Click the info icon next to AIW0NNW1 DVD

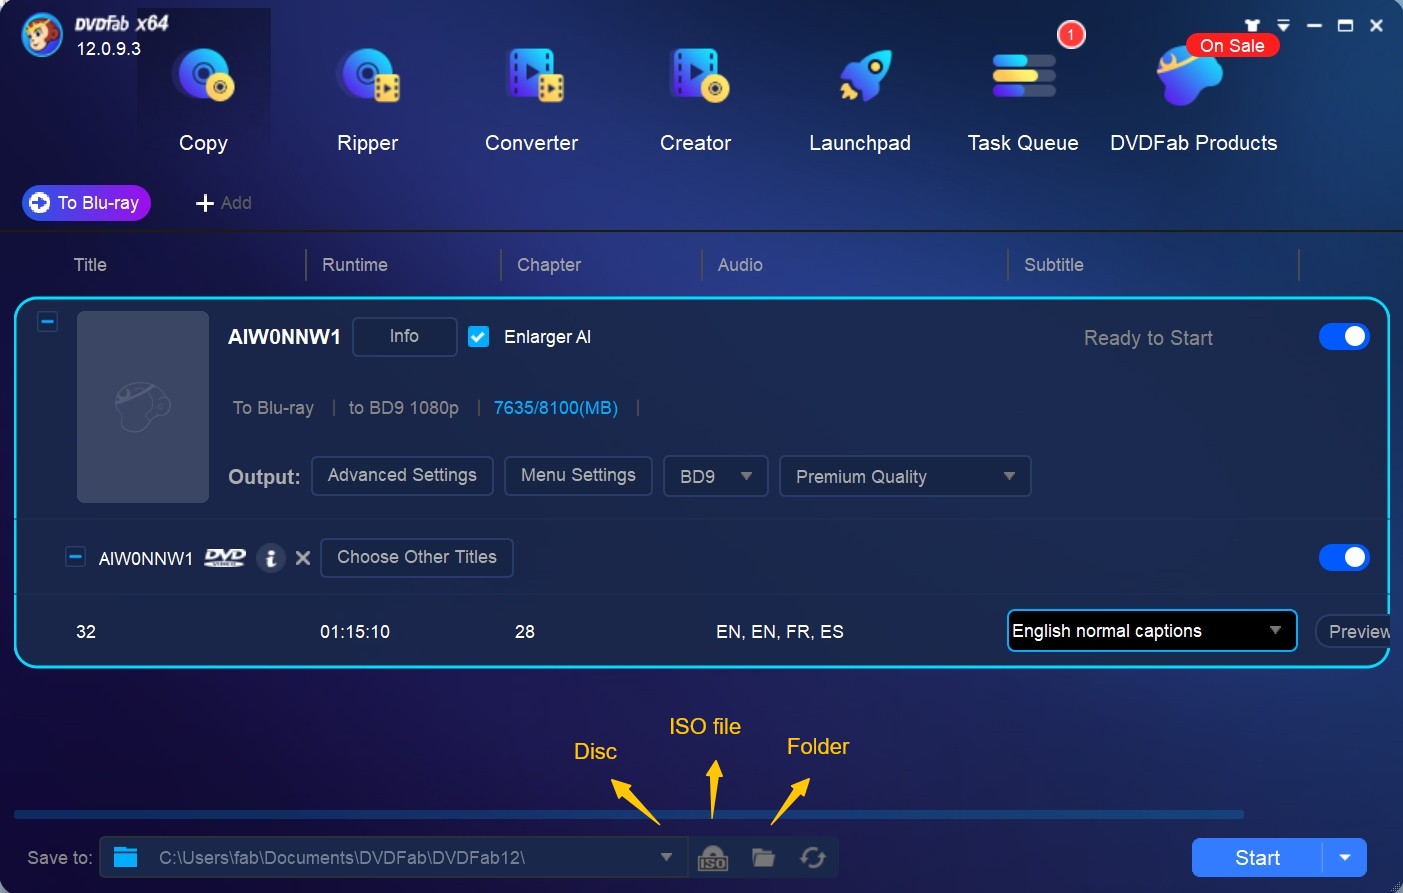pyautogui.click(x=271, y=558)
